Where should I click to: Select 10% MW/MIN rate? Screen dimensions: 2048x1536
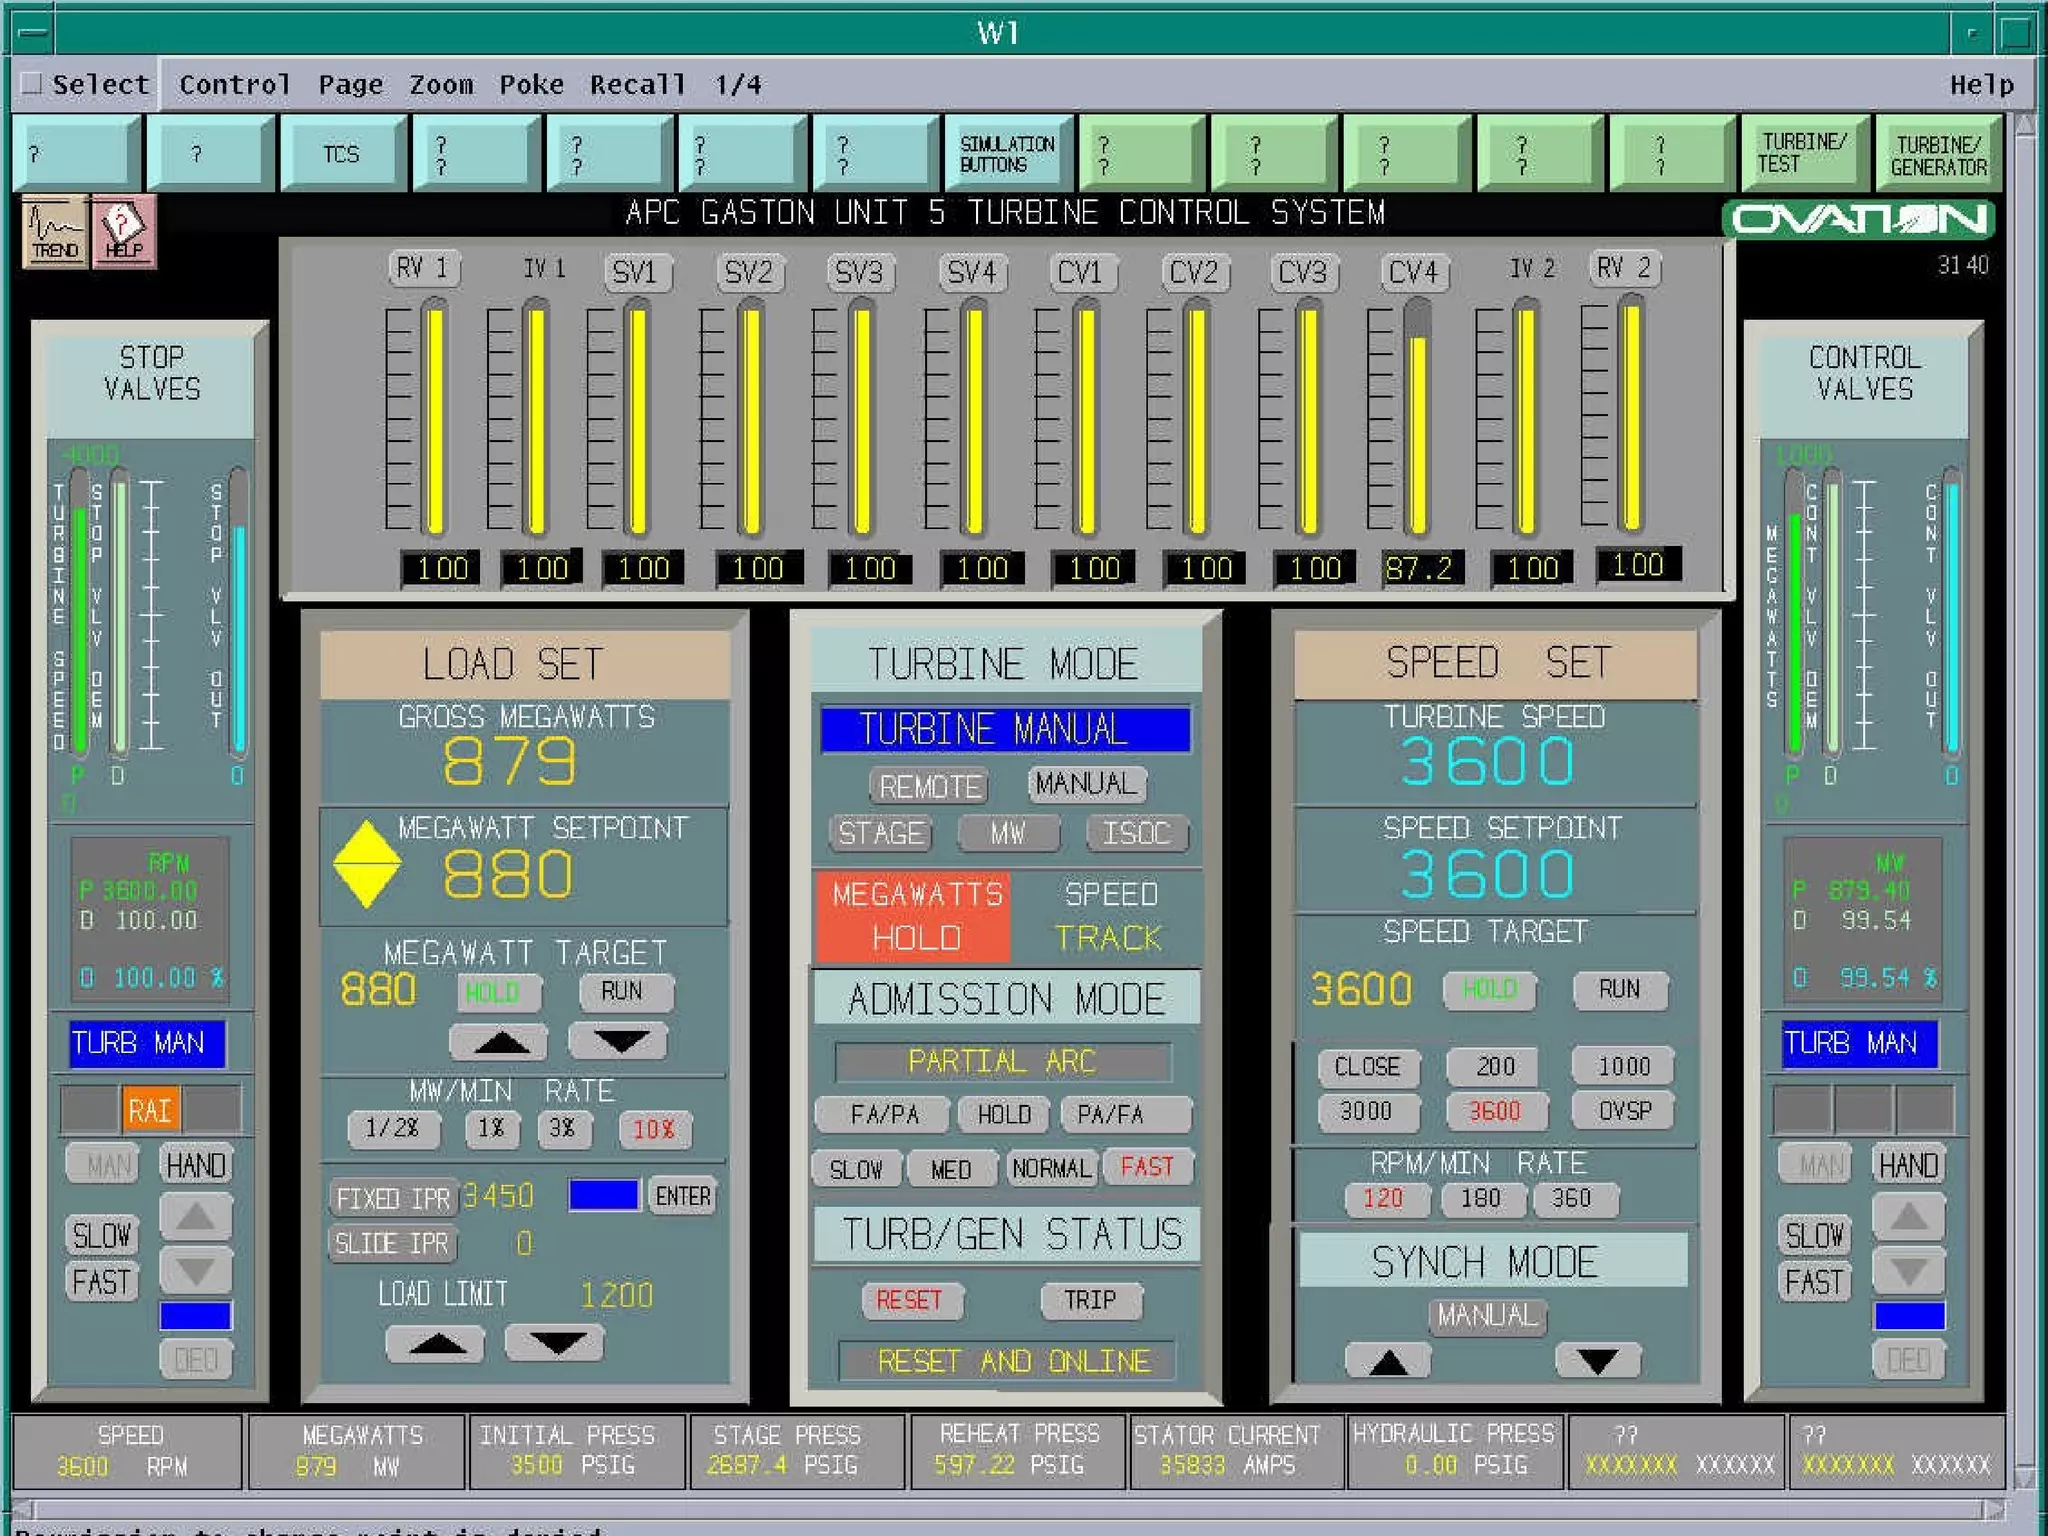[x=653, y=1129]
